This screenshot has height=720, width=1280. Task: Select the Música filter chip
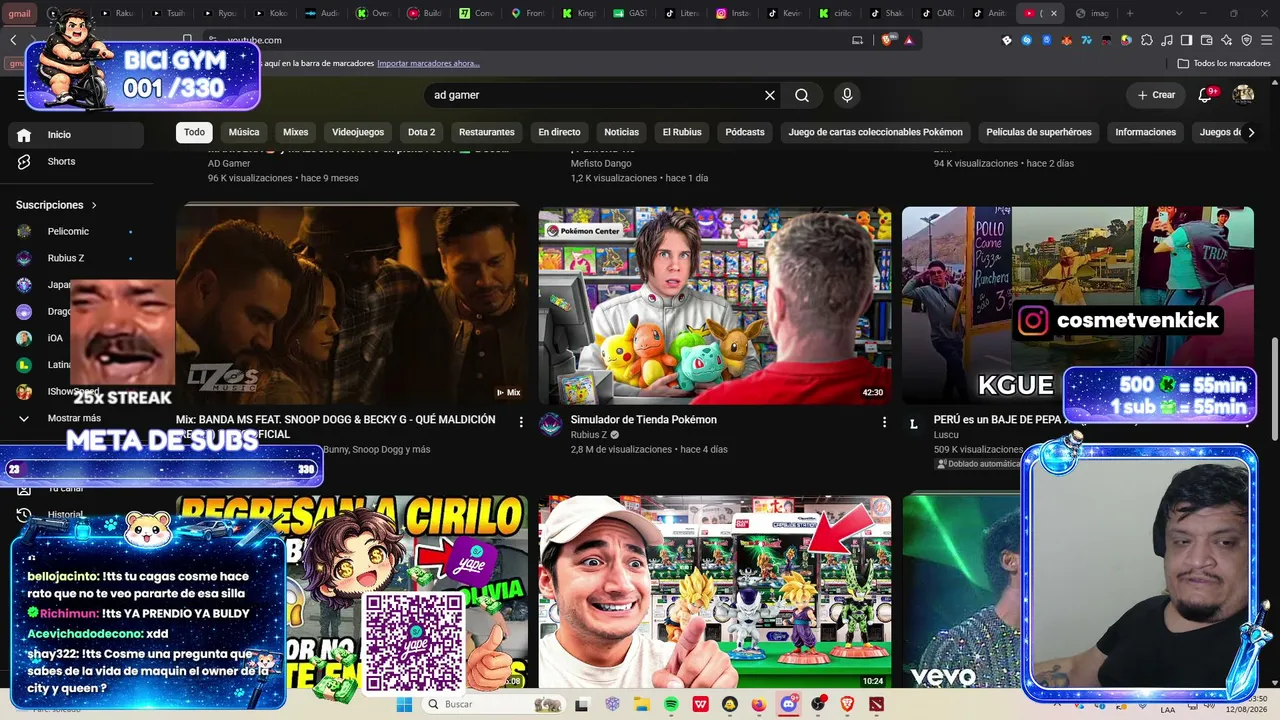[244, 132]
